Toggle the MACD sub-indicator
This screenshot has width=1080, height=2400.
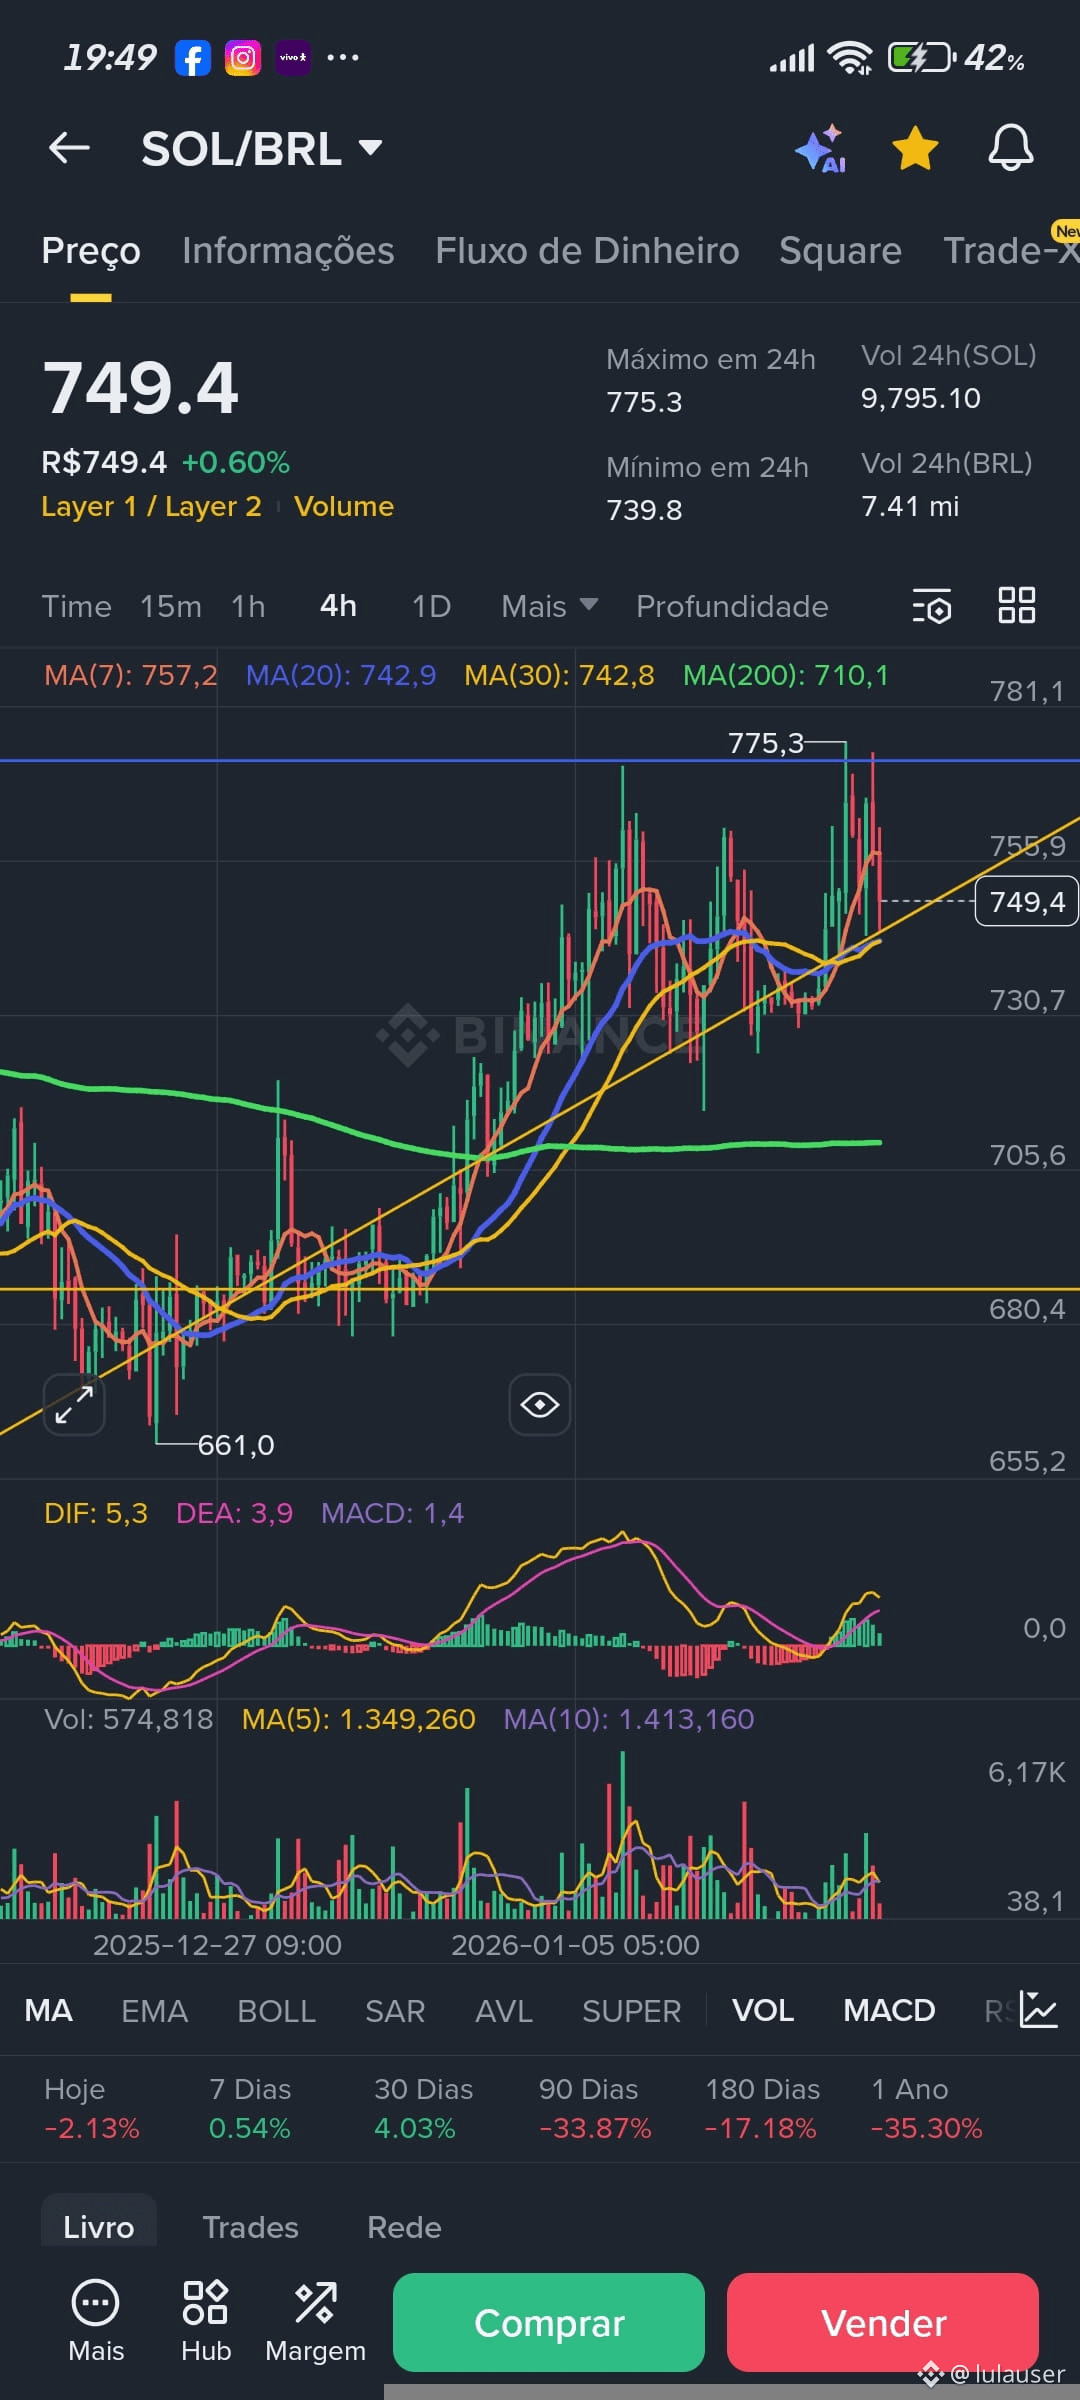889,2010
